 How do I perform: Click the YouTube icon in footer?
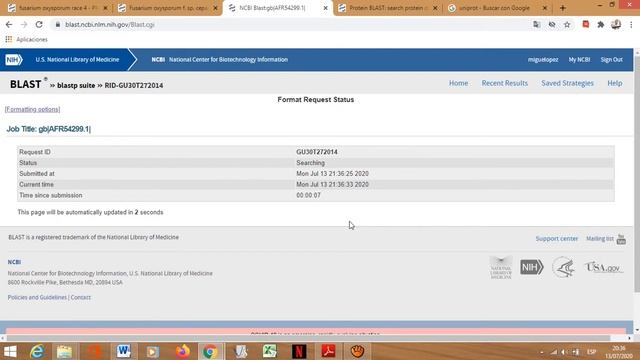point(621,239)
